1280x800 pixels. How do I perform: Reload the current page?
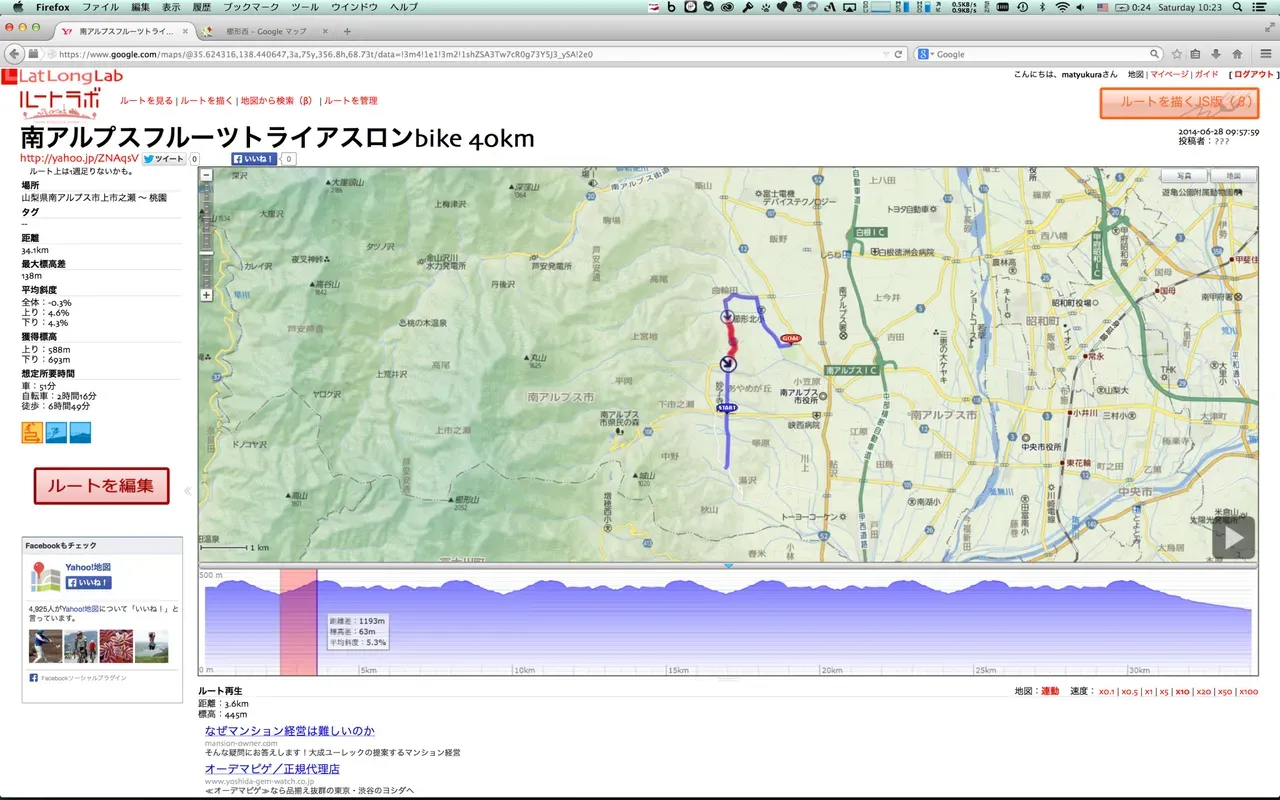click(x=898, y=54)
